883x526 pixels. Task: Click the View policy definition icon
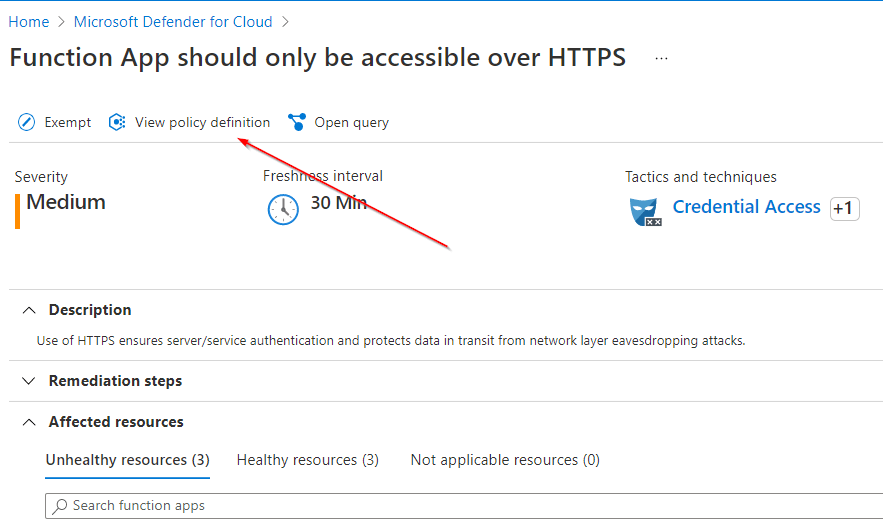(x=117, y=123)
